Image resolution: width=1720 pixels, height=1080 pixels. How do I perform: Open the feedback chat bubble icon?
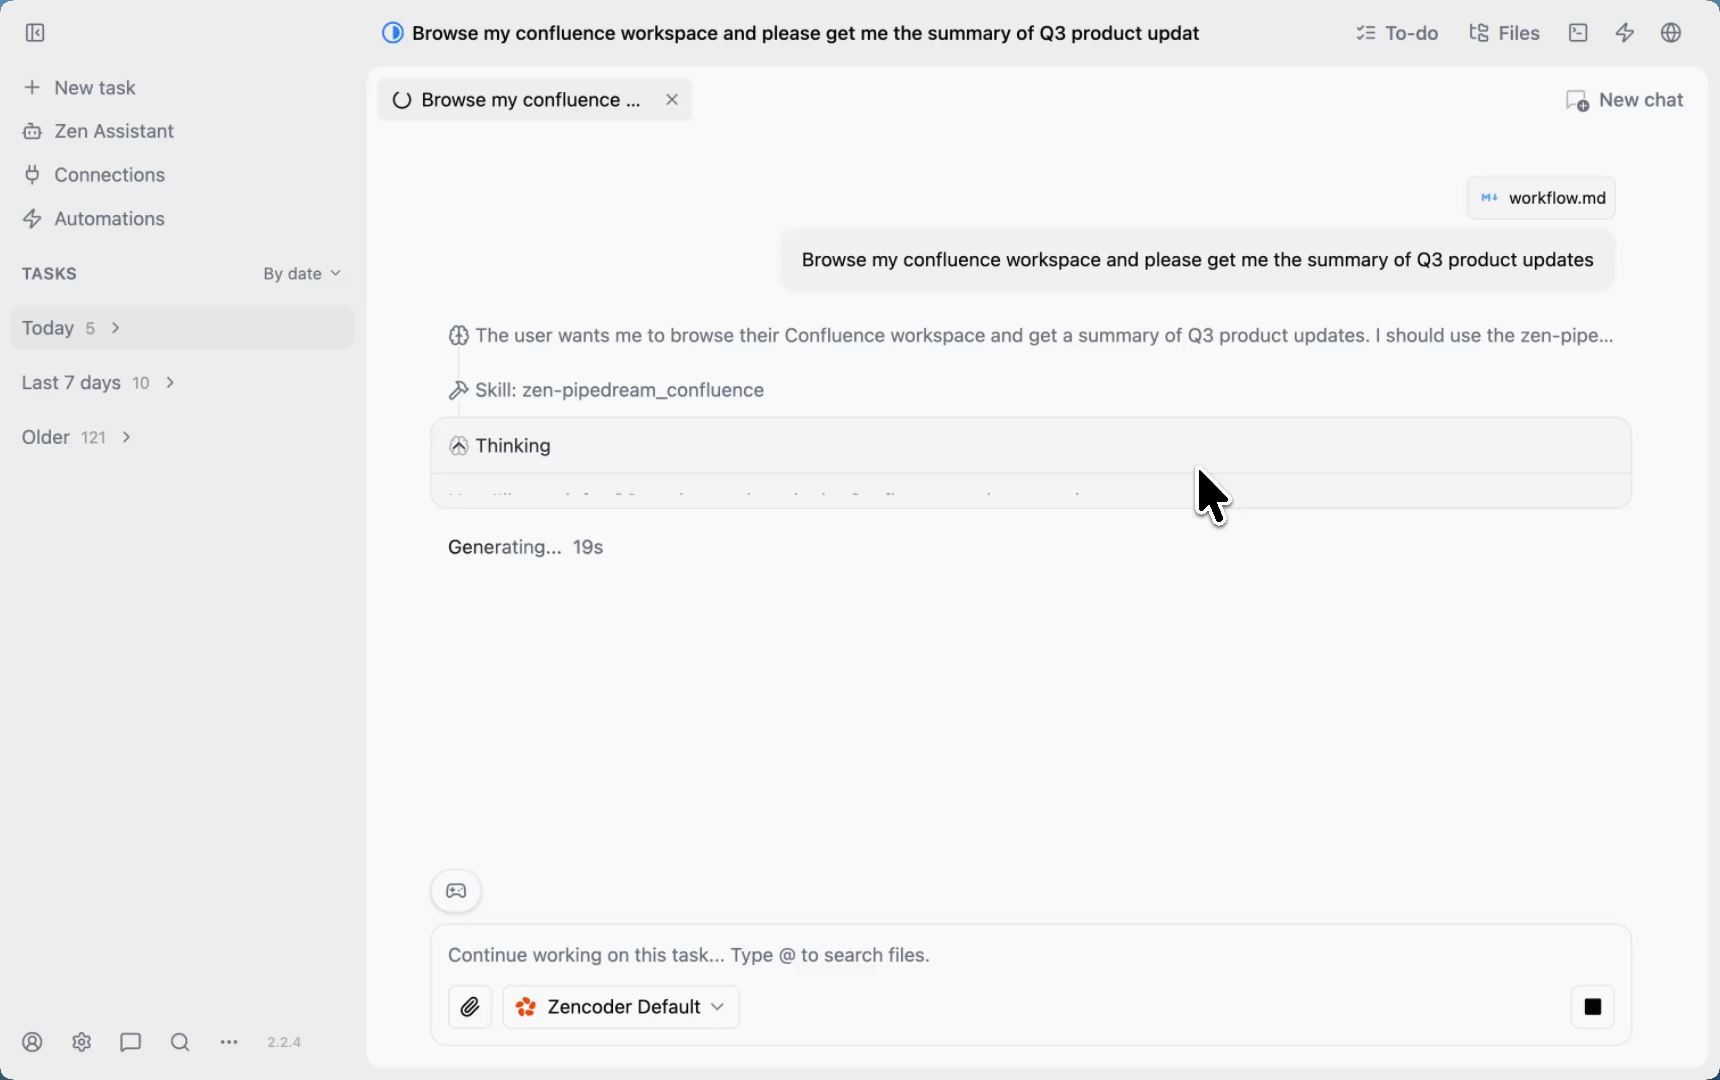click(x=131, y=1042)
